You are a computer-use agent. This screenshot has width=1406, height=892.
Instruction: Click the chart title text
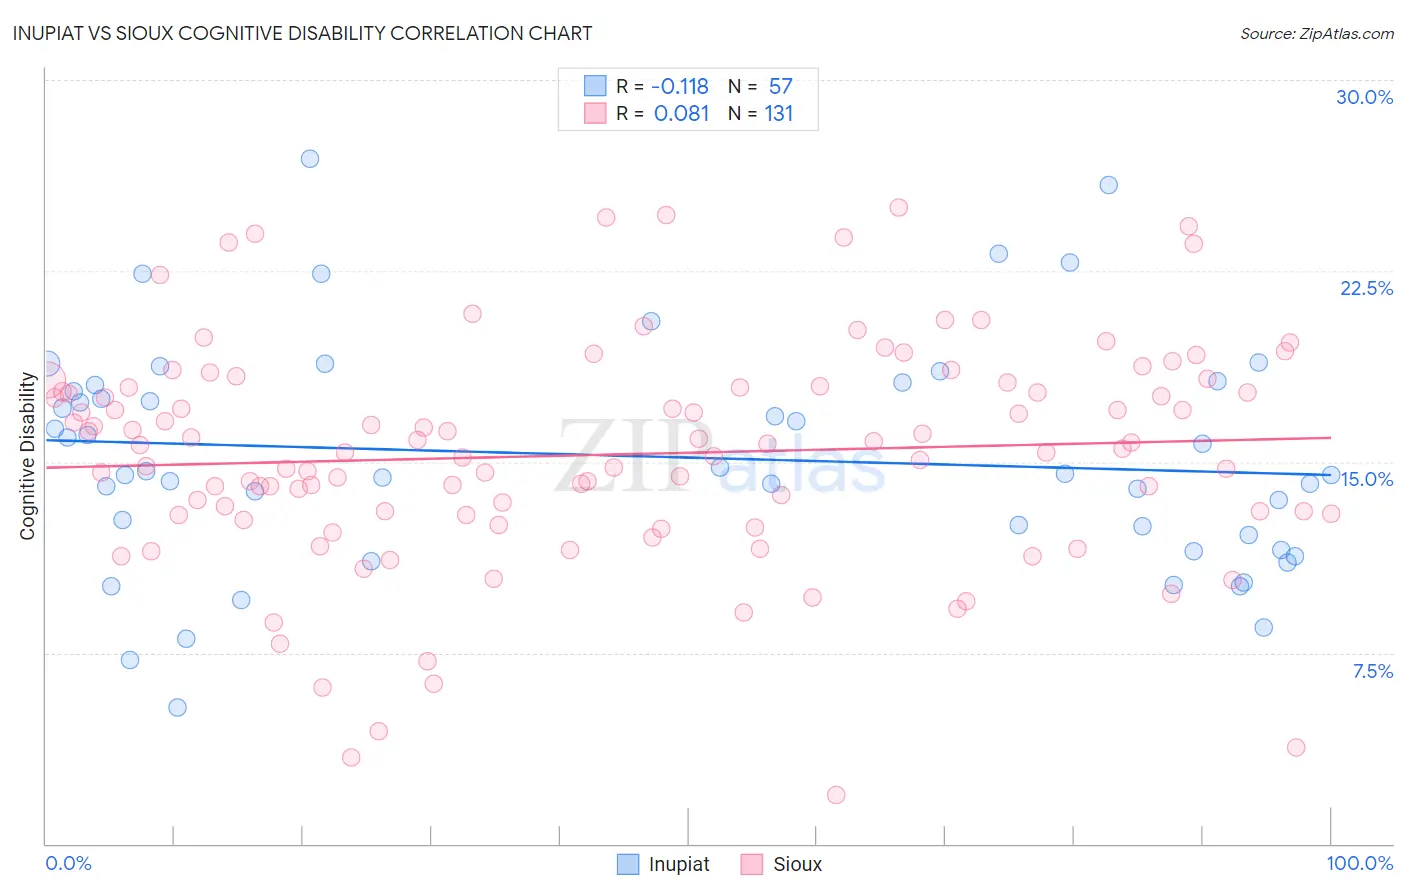pos(302,33)
